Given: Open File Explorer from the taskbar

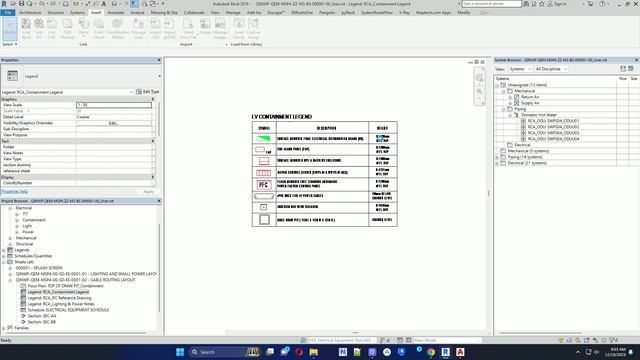Looking at the screenshot, I should [313, 352].
